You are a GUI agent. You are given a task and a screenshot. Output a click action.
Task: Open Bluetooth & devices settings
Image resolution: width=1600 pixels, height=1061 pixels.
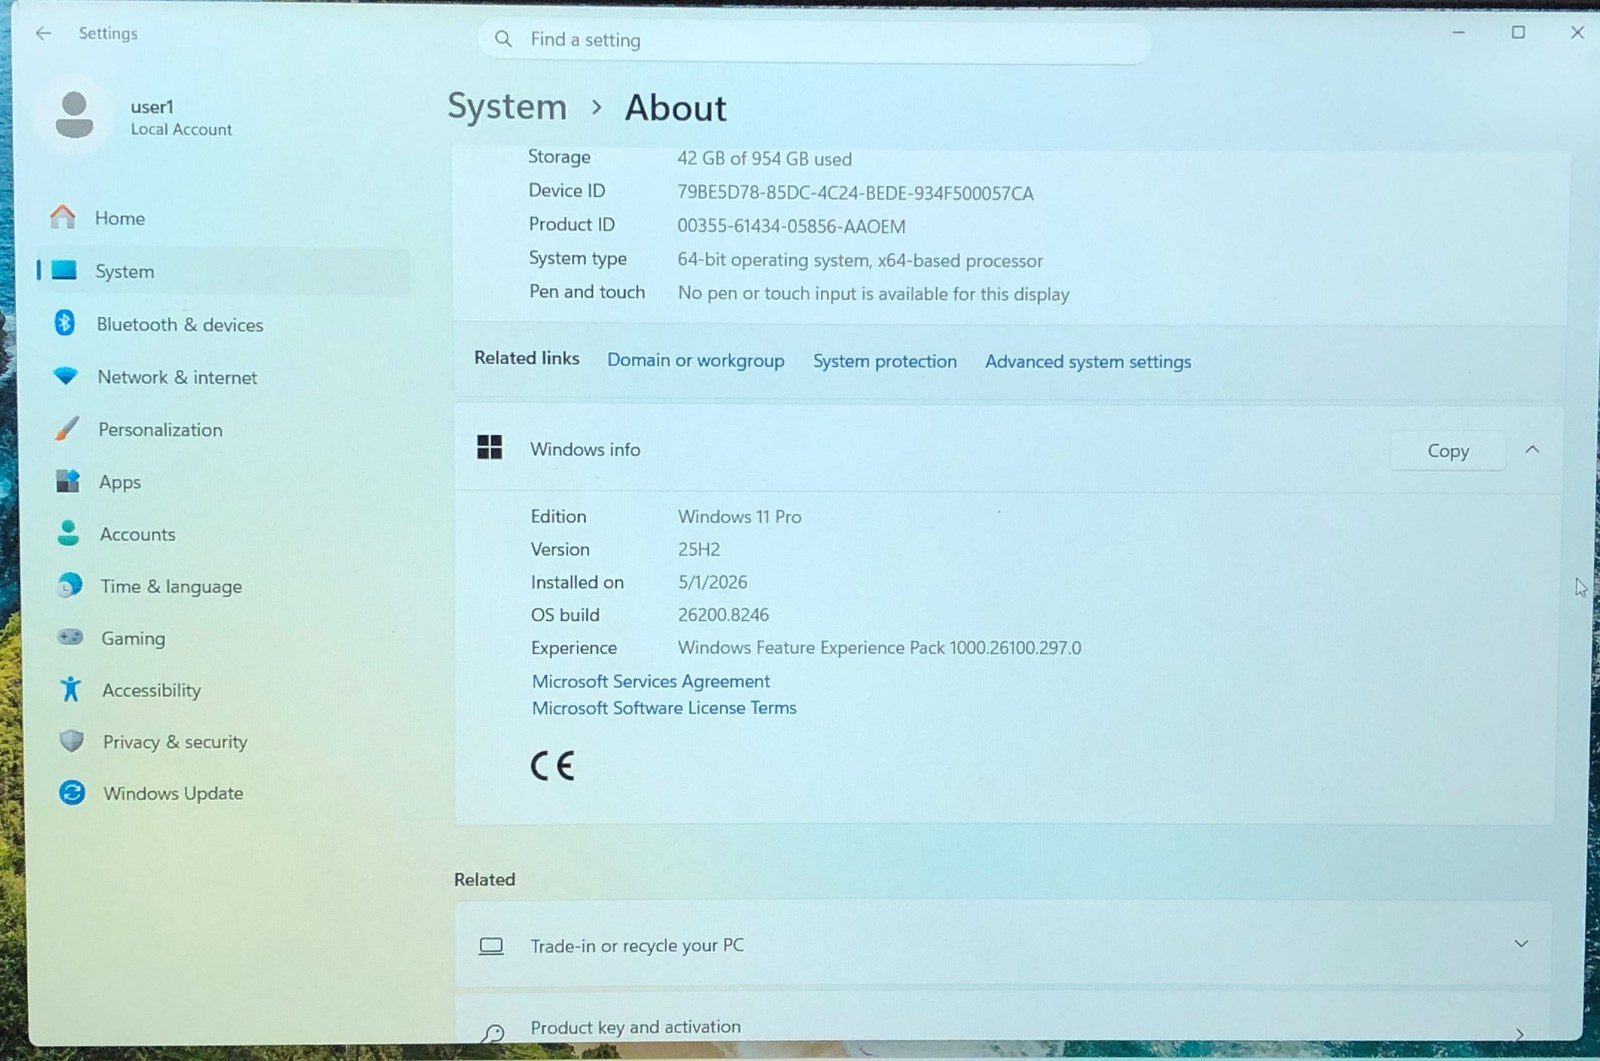point(222,324)
